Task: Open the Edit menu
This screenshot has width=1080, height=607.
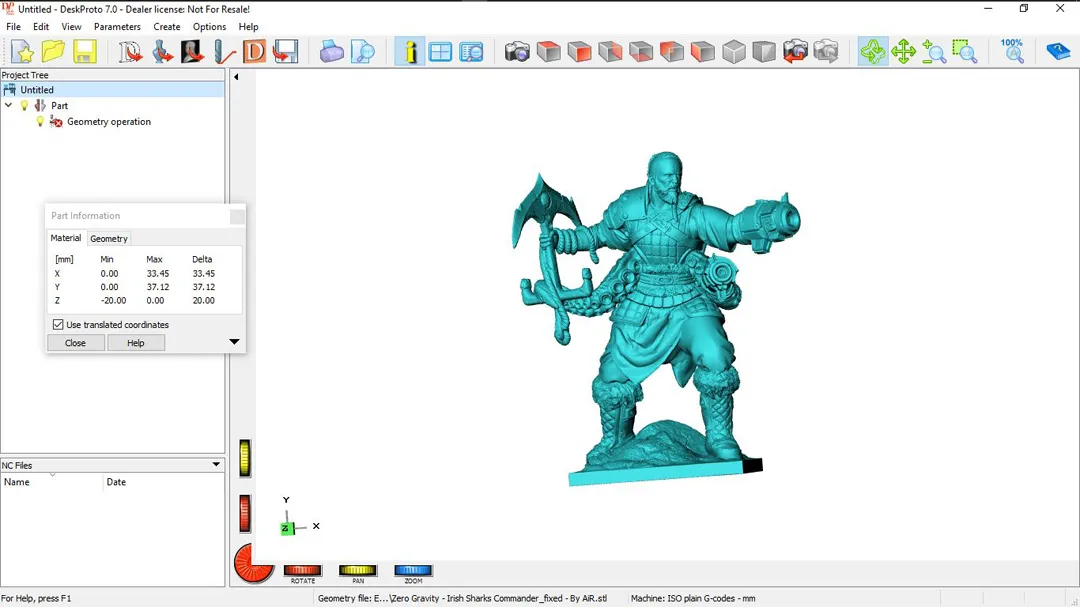Action: 41,27
